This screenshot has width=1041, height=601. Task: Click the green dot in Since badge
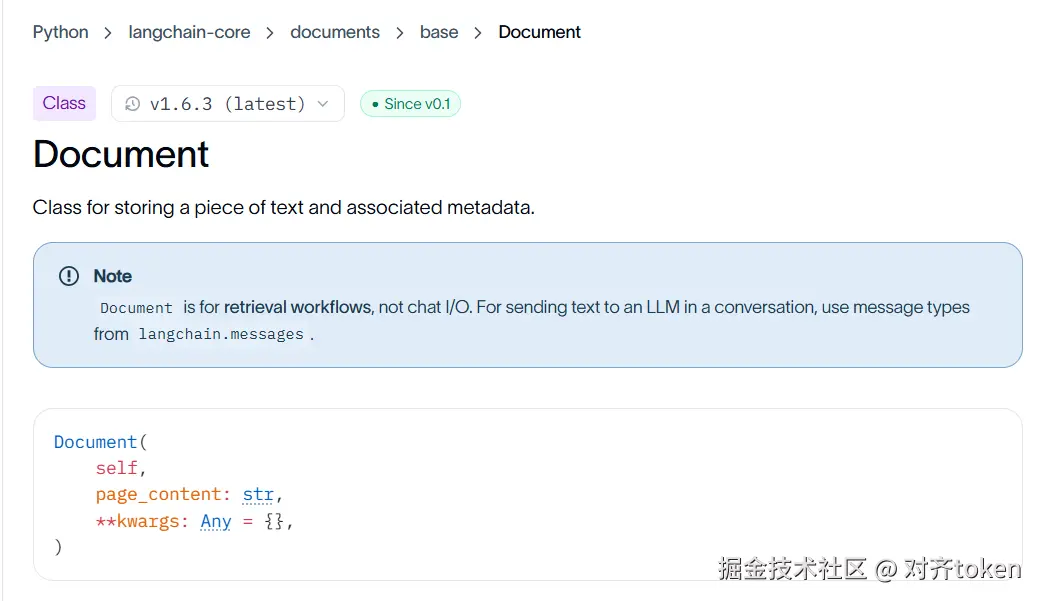[x=375, y=104]
